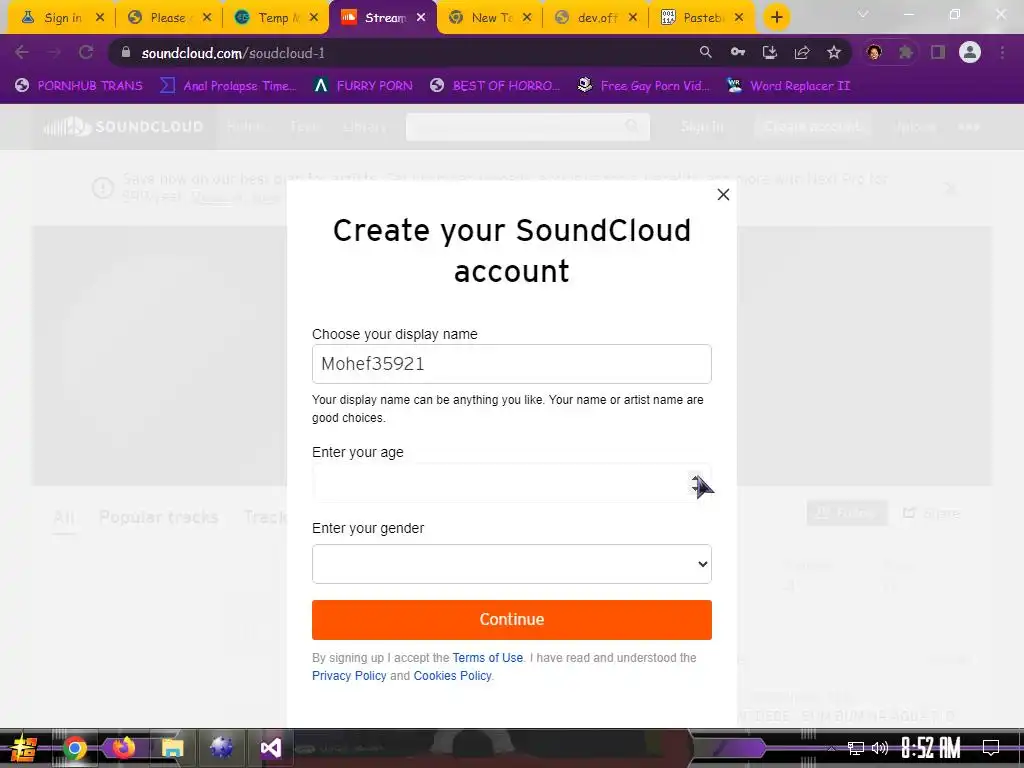Open the tab search chevron
Viewport: 1024px width, 768px height.
click(x=863, y=14)
